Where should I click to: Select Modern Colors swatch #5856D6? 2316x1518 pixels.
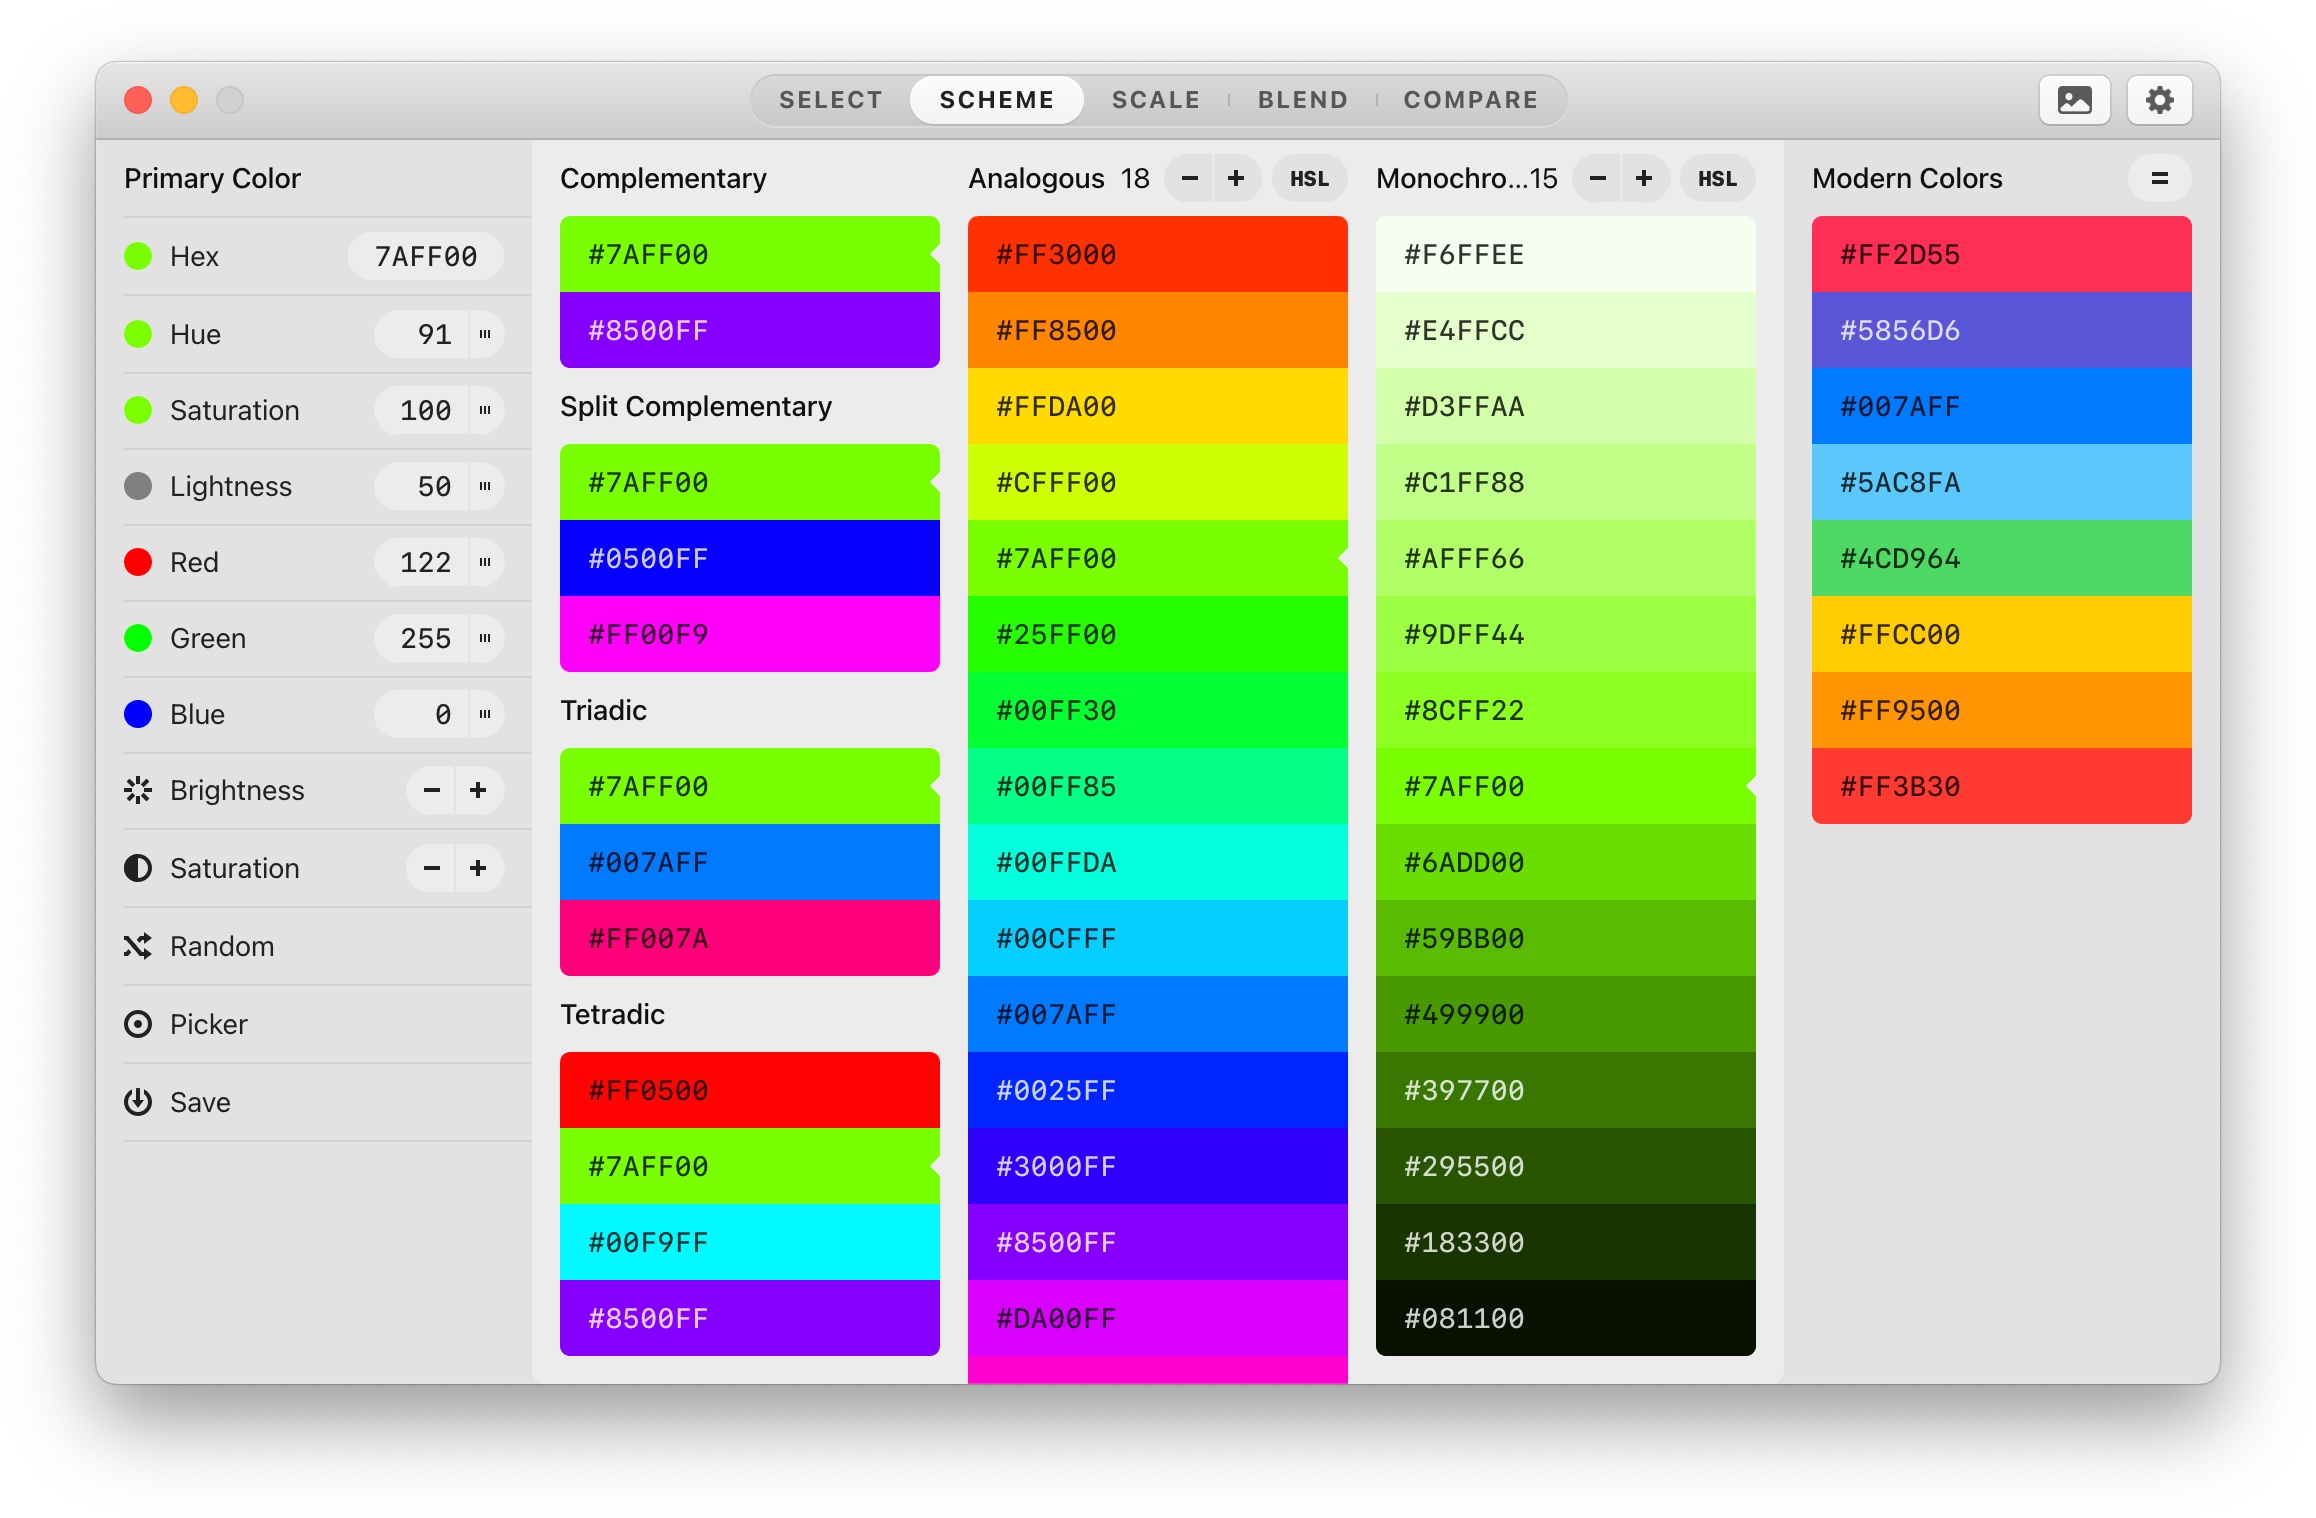point(2001,330)
